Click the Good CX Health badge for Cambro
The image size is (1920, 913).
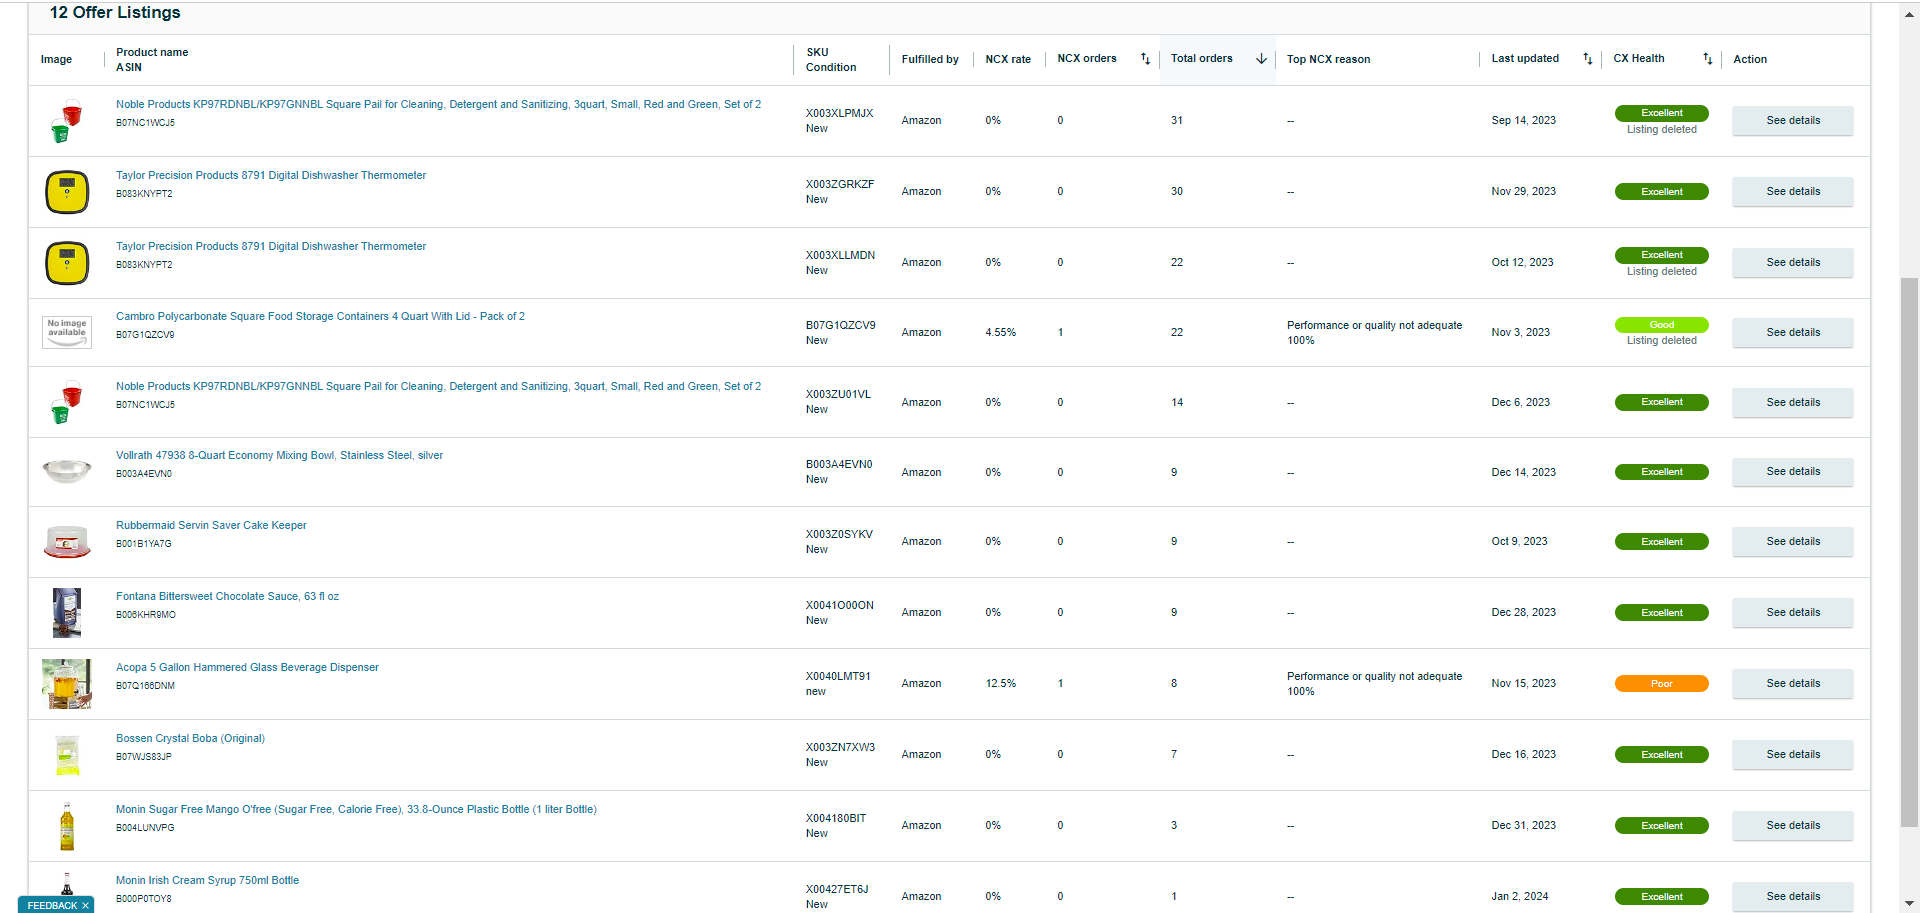(x=1661, y=325)
